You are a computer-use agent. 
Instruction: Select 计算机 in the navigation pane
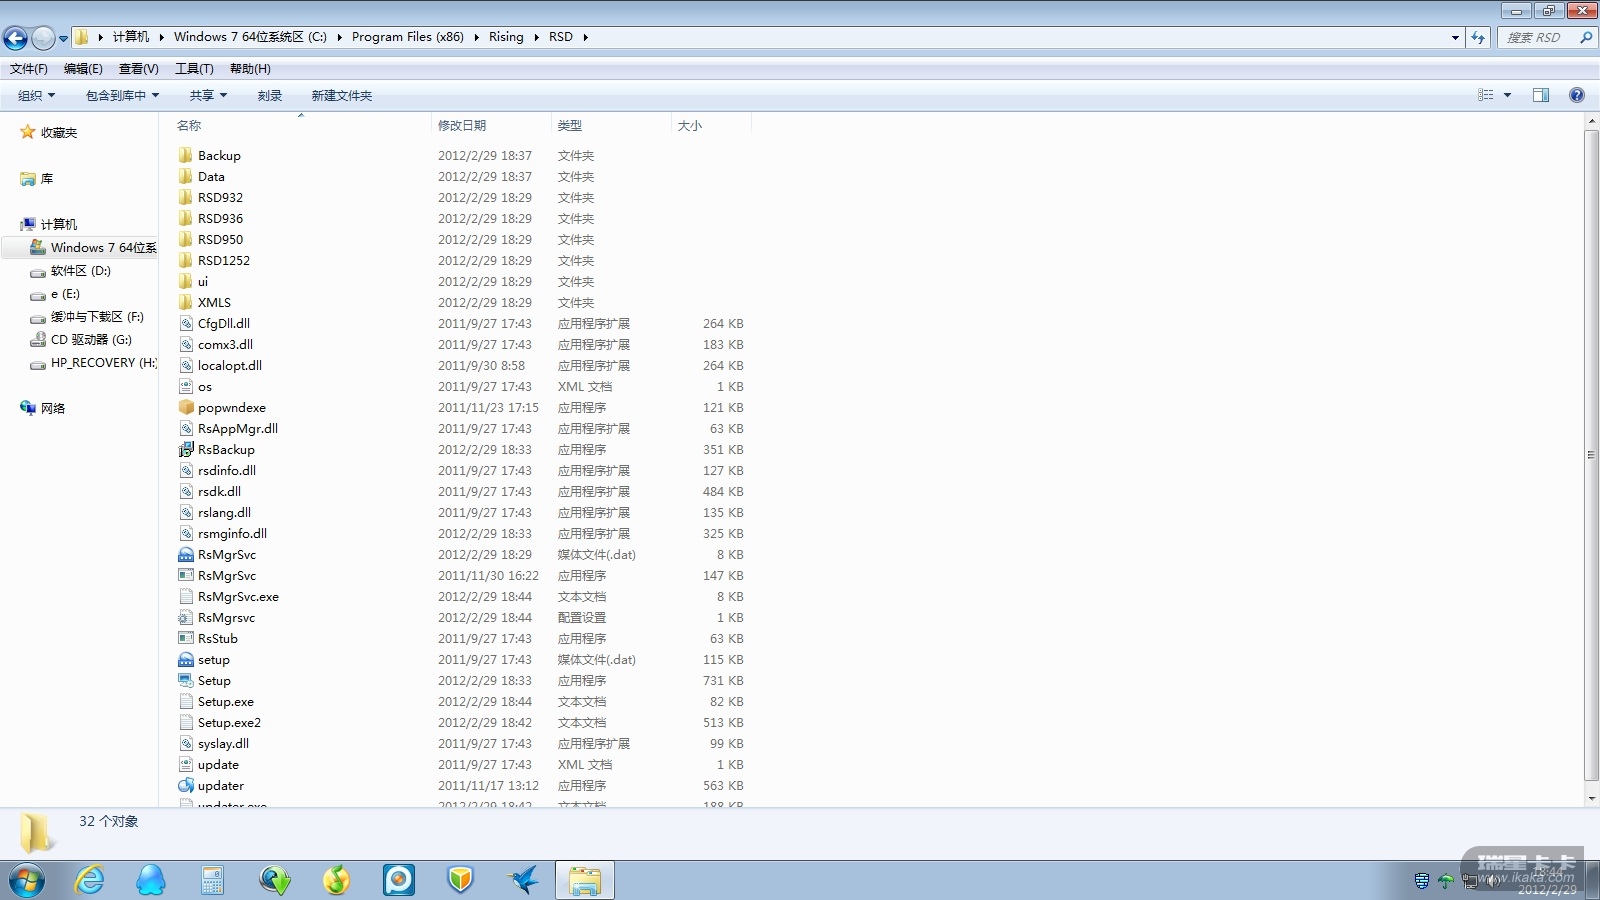click(58, 225)
